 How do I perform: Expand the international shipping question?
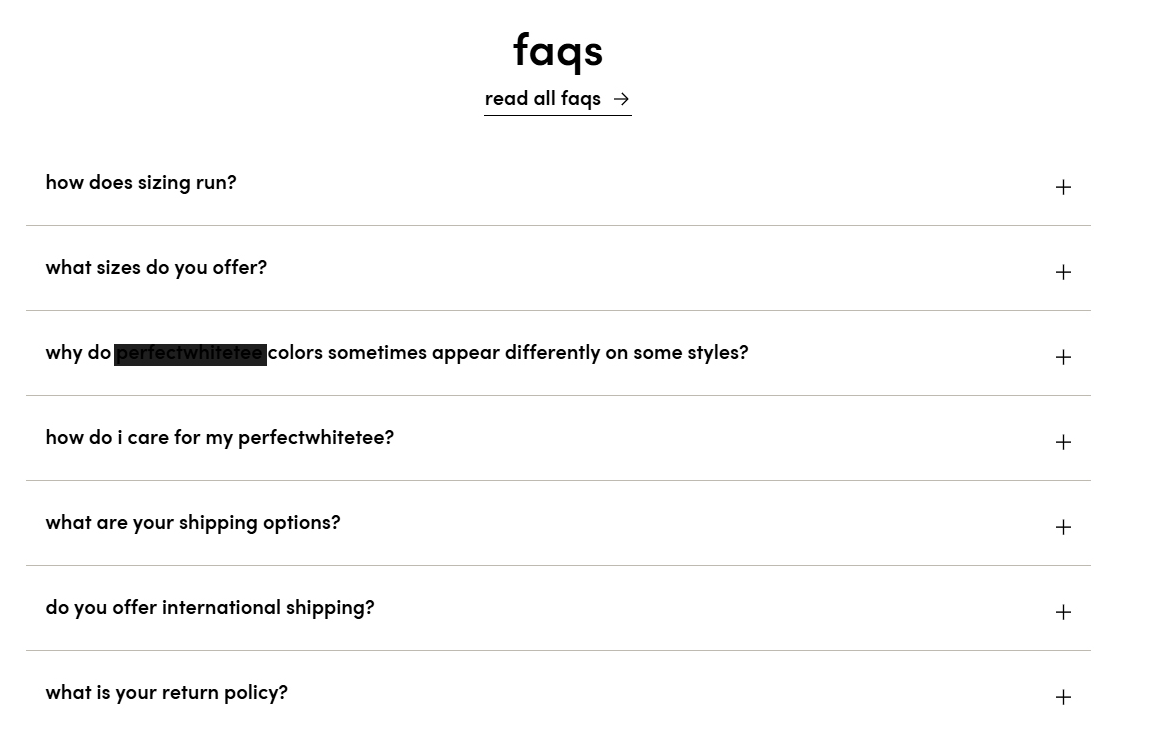[x=209, y=608]
